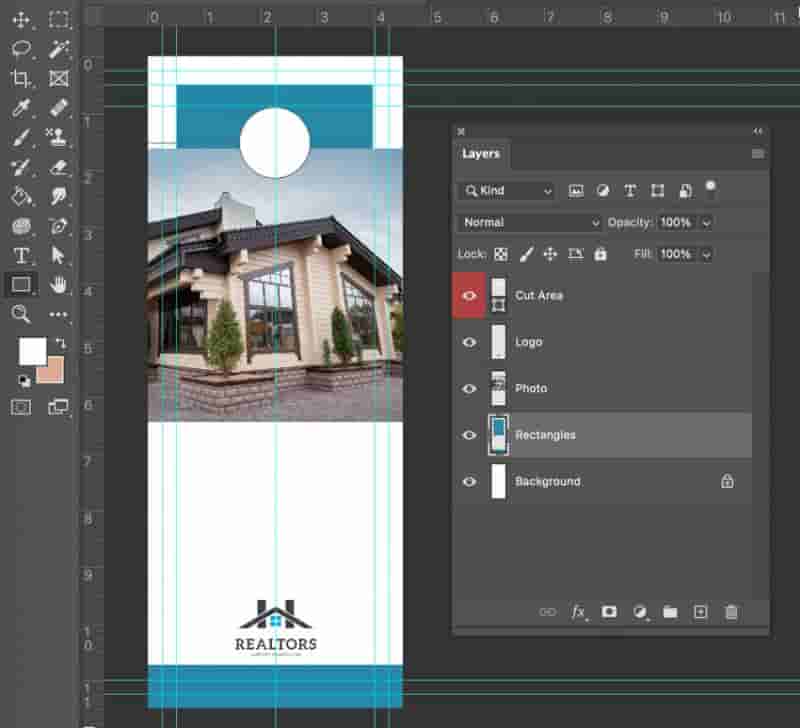Open the foreground color picker

(33, 351)
